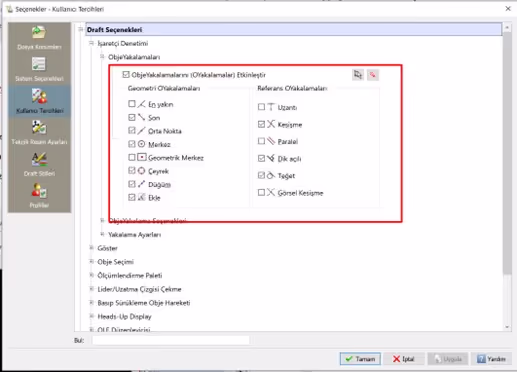Expand the Yakalama Ayarları node

[102, 234]
